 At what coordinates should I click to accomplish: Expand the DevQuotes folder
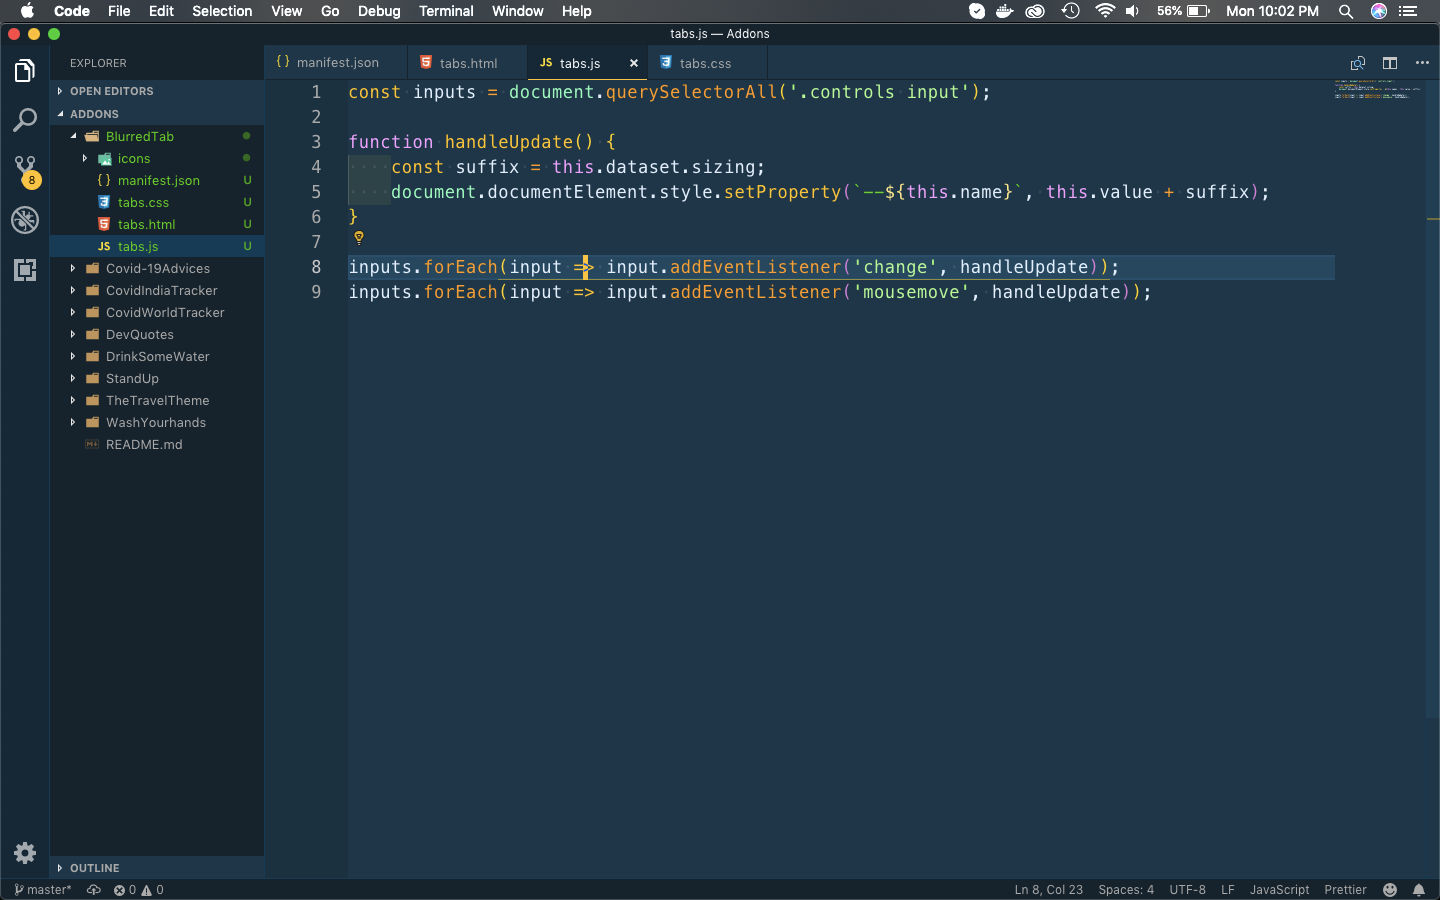coord(157,334)
